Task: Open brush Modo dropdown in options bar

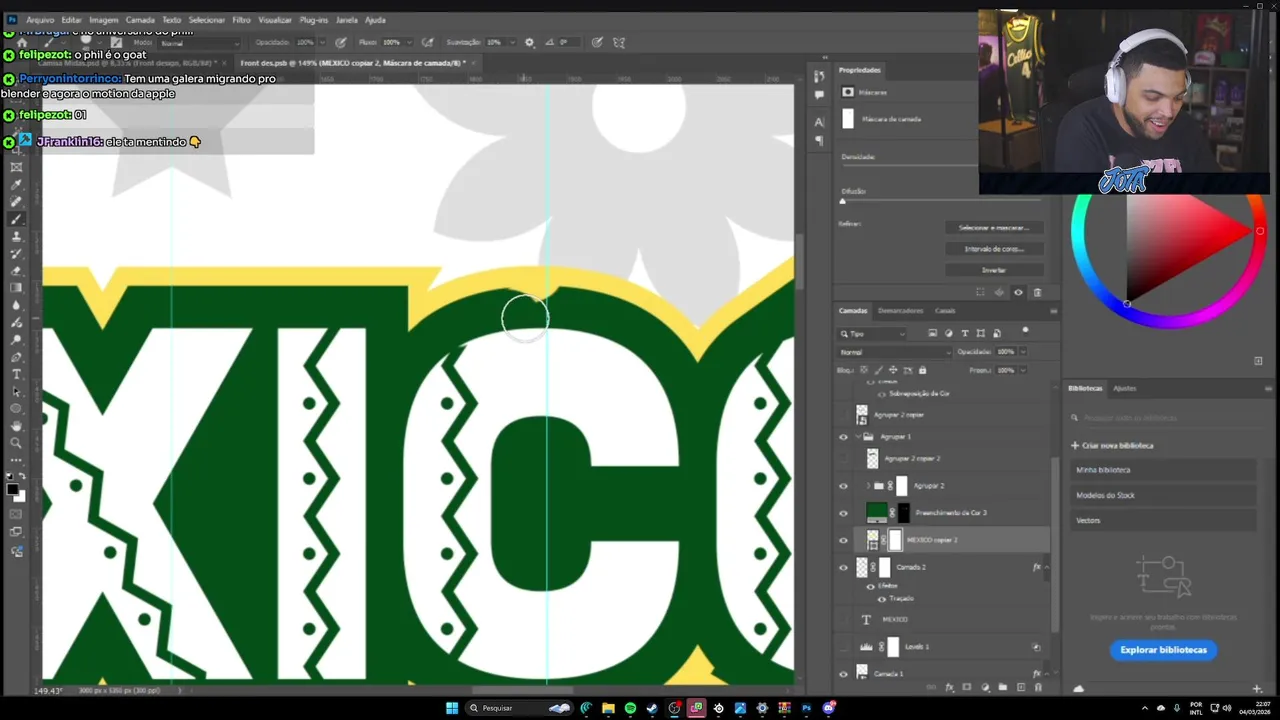Action: [x=200, y=43]
